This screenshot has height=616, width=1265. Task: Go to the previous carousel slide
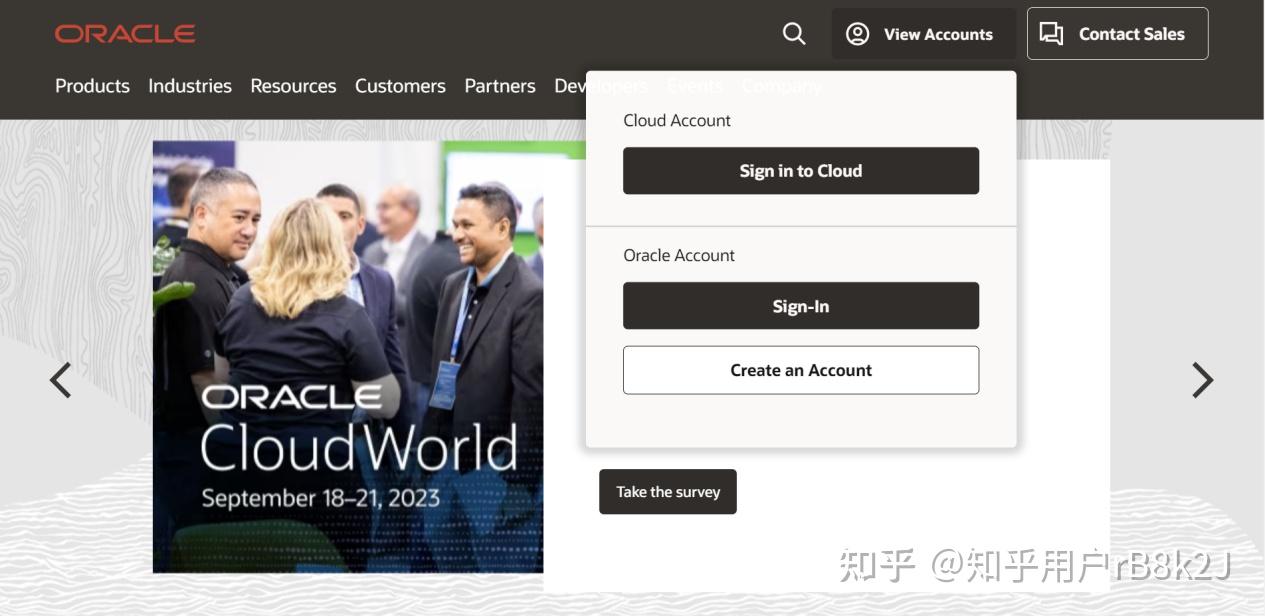click(61, 380)
